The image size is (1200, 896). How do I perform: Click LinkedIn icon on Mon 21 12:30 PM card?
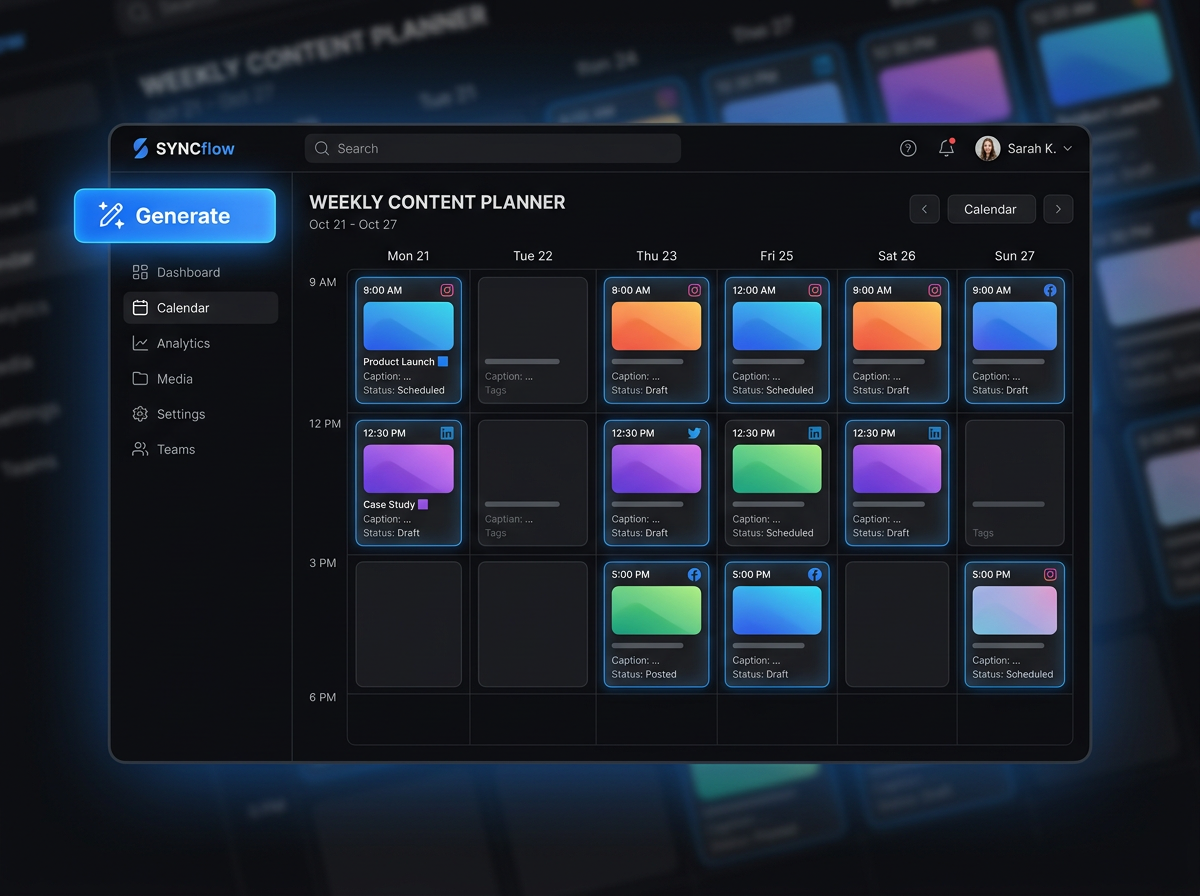coord(447,433)
